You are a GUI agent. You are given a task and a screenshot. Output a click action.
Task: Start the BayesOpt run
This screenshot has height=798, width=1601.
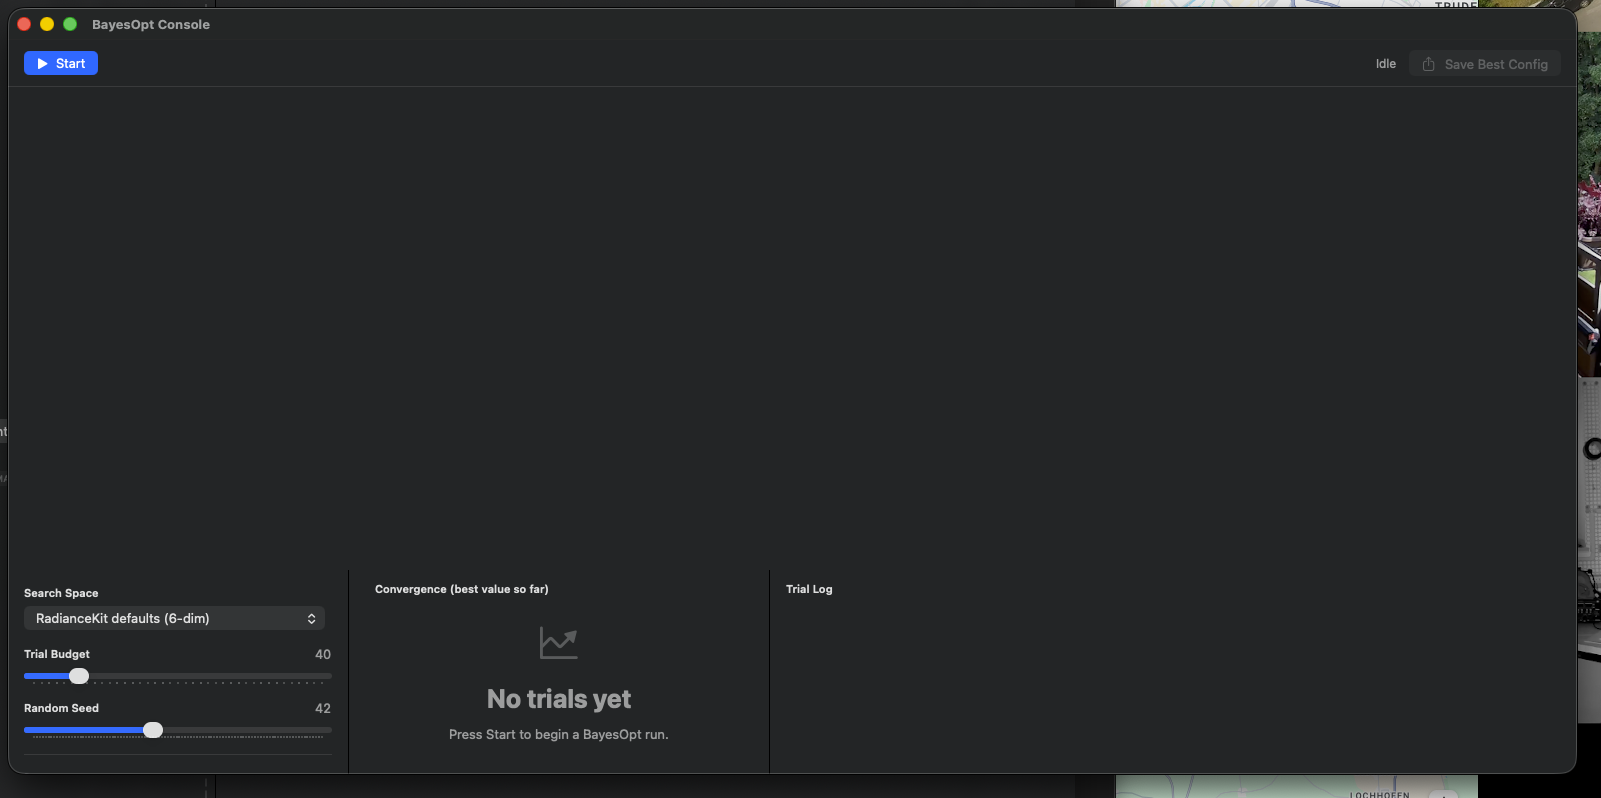click(61, 63)
